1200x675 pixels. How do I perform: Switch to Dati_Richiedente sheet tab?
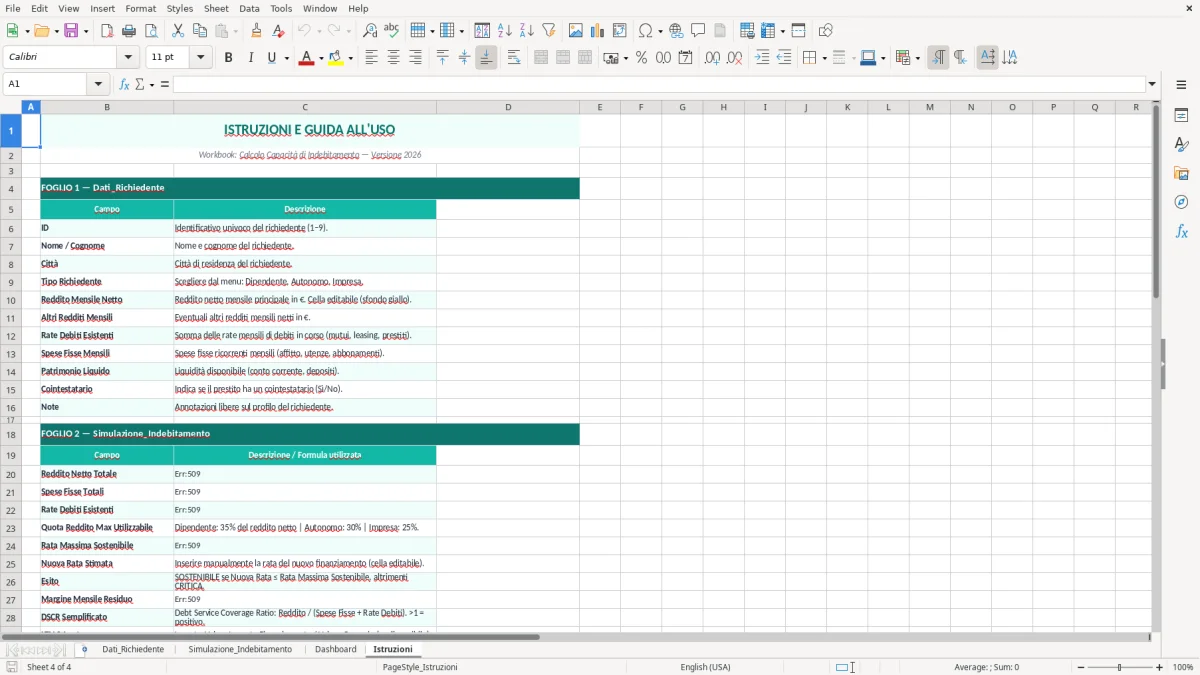(x=133, y=649)
